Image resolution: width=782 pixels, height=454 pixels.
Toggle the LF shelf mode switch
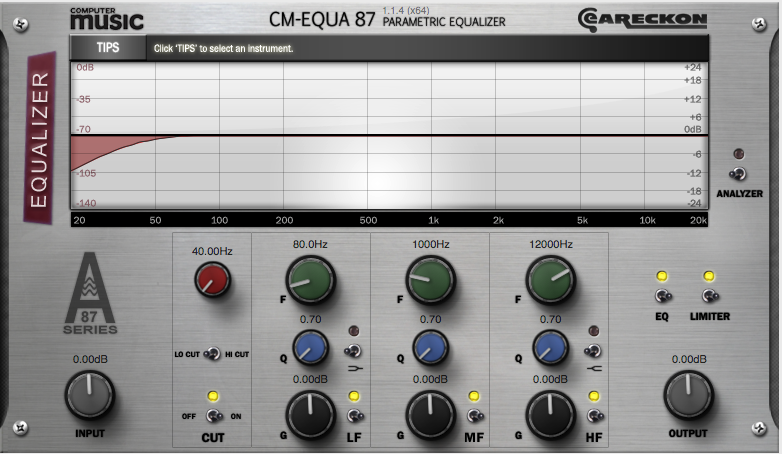[x=353, y=351]
